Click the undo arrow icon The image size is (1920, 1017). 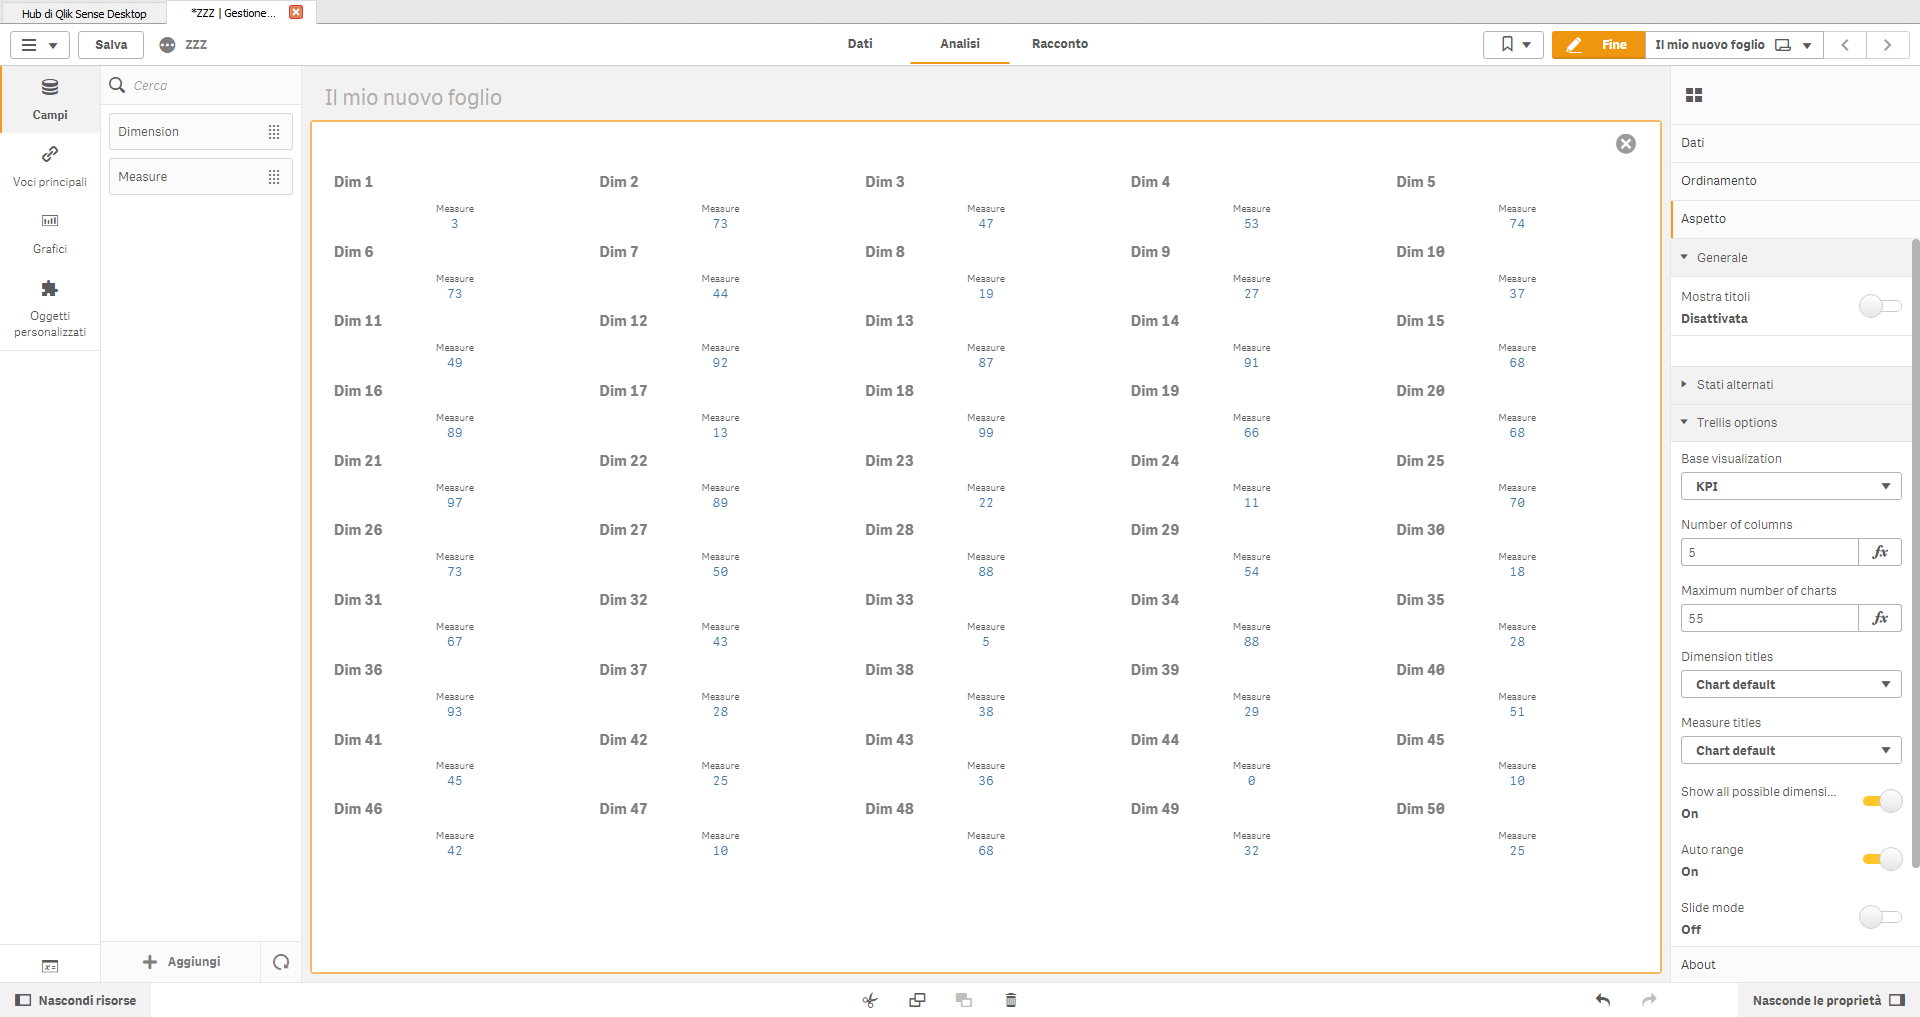click(1603, 1000)
